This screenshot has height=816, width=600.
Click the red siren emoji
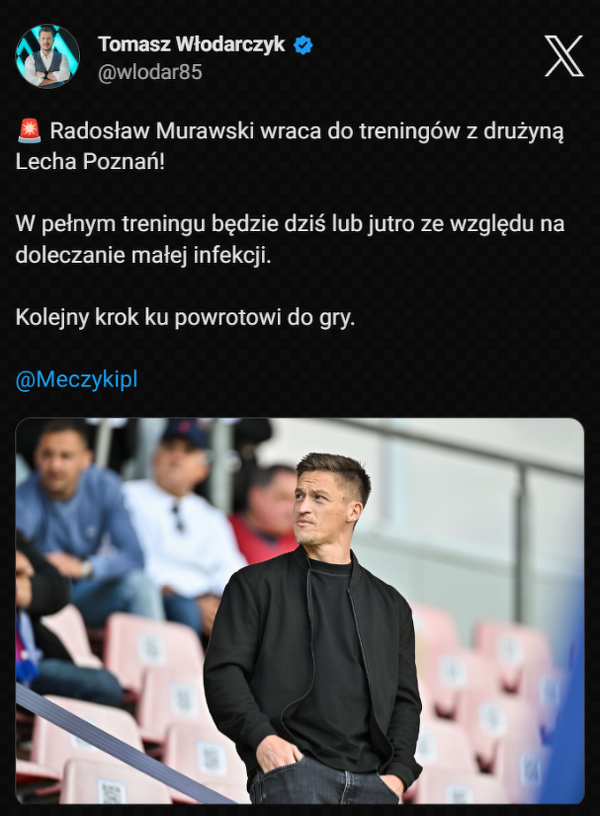click(x=30, y=131)
